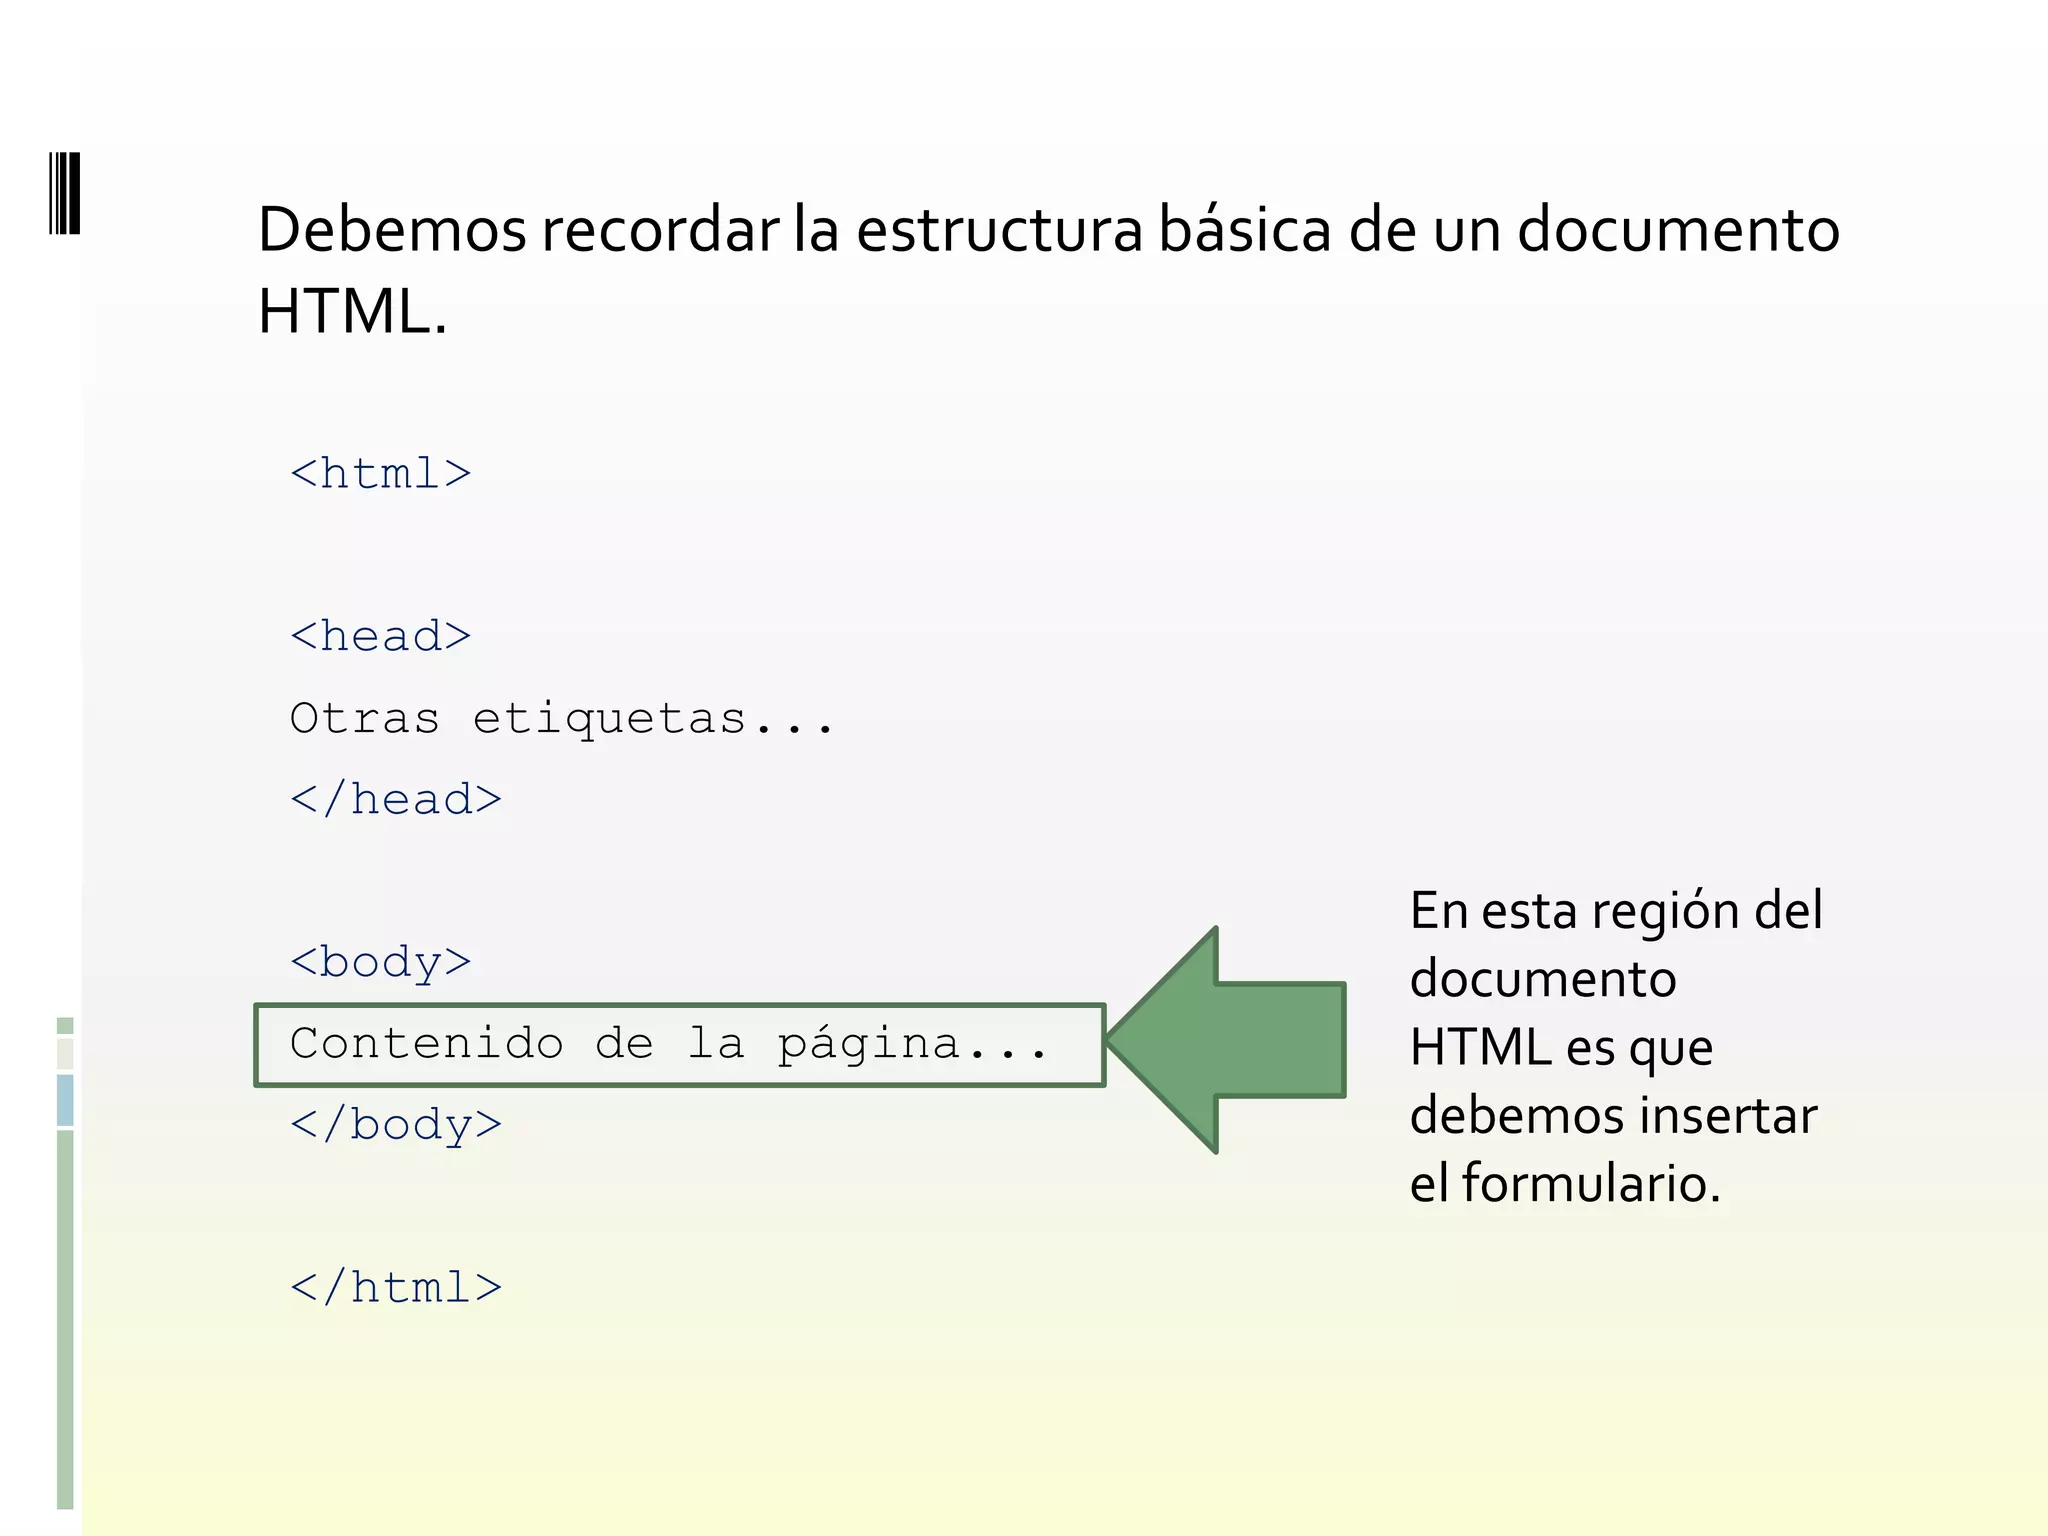The width and height of the screenshot is (2048, 1536).
Task: Click the opening '<head>' tag line
Action: (381, 636)
